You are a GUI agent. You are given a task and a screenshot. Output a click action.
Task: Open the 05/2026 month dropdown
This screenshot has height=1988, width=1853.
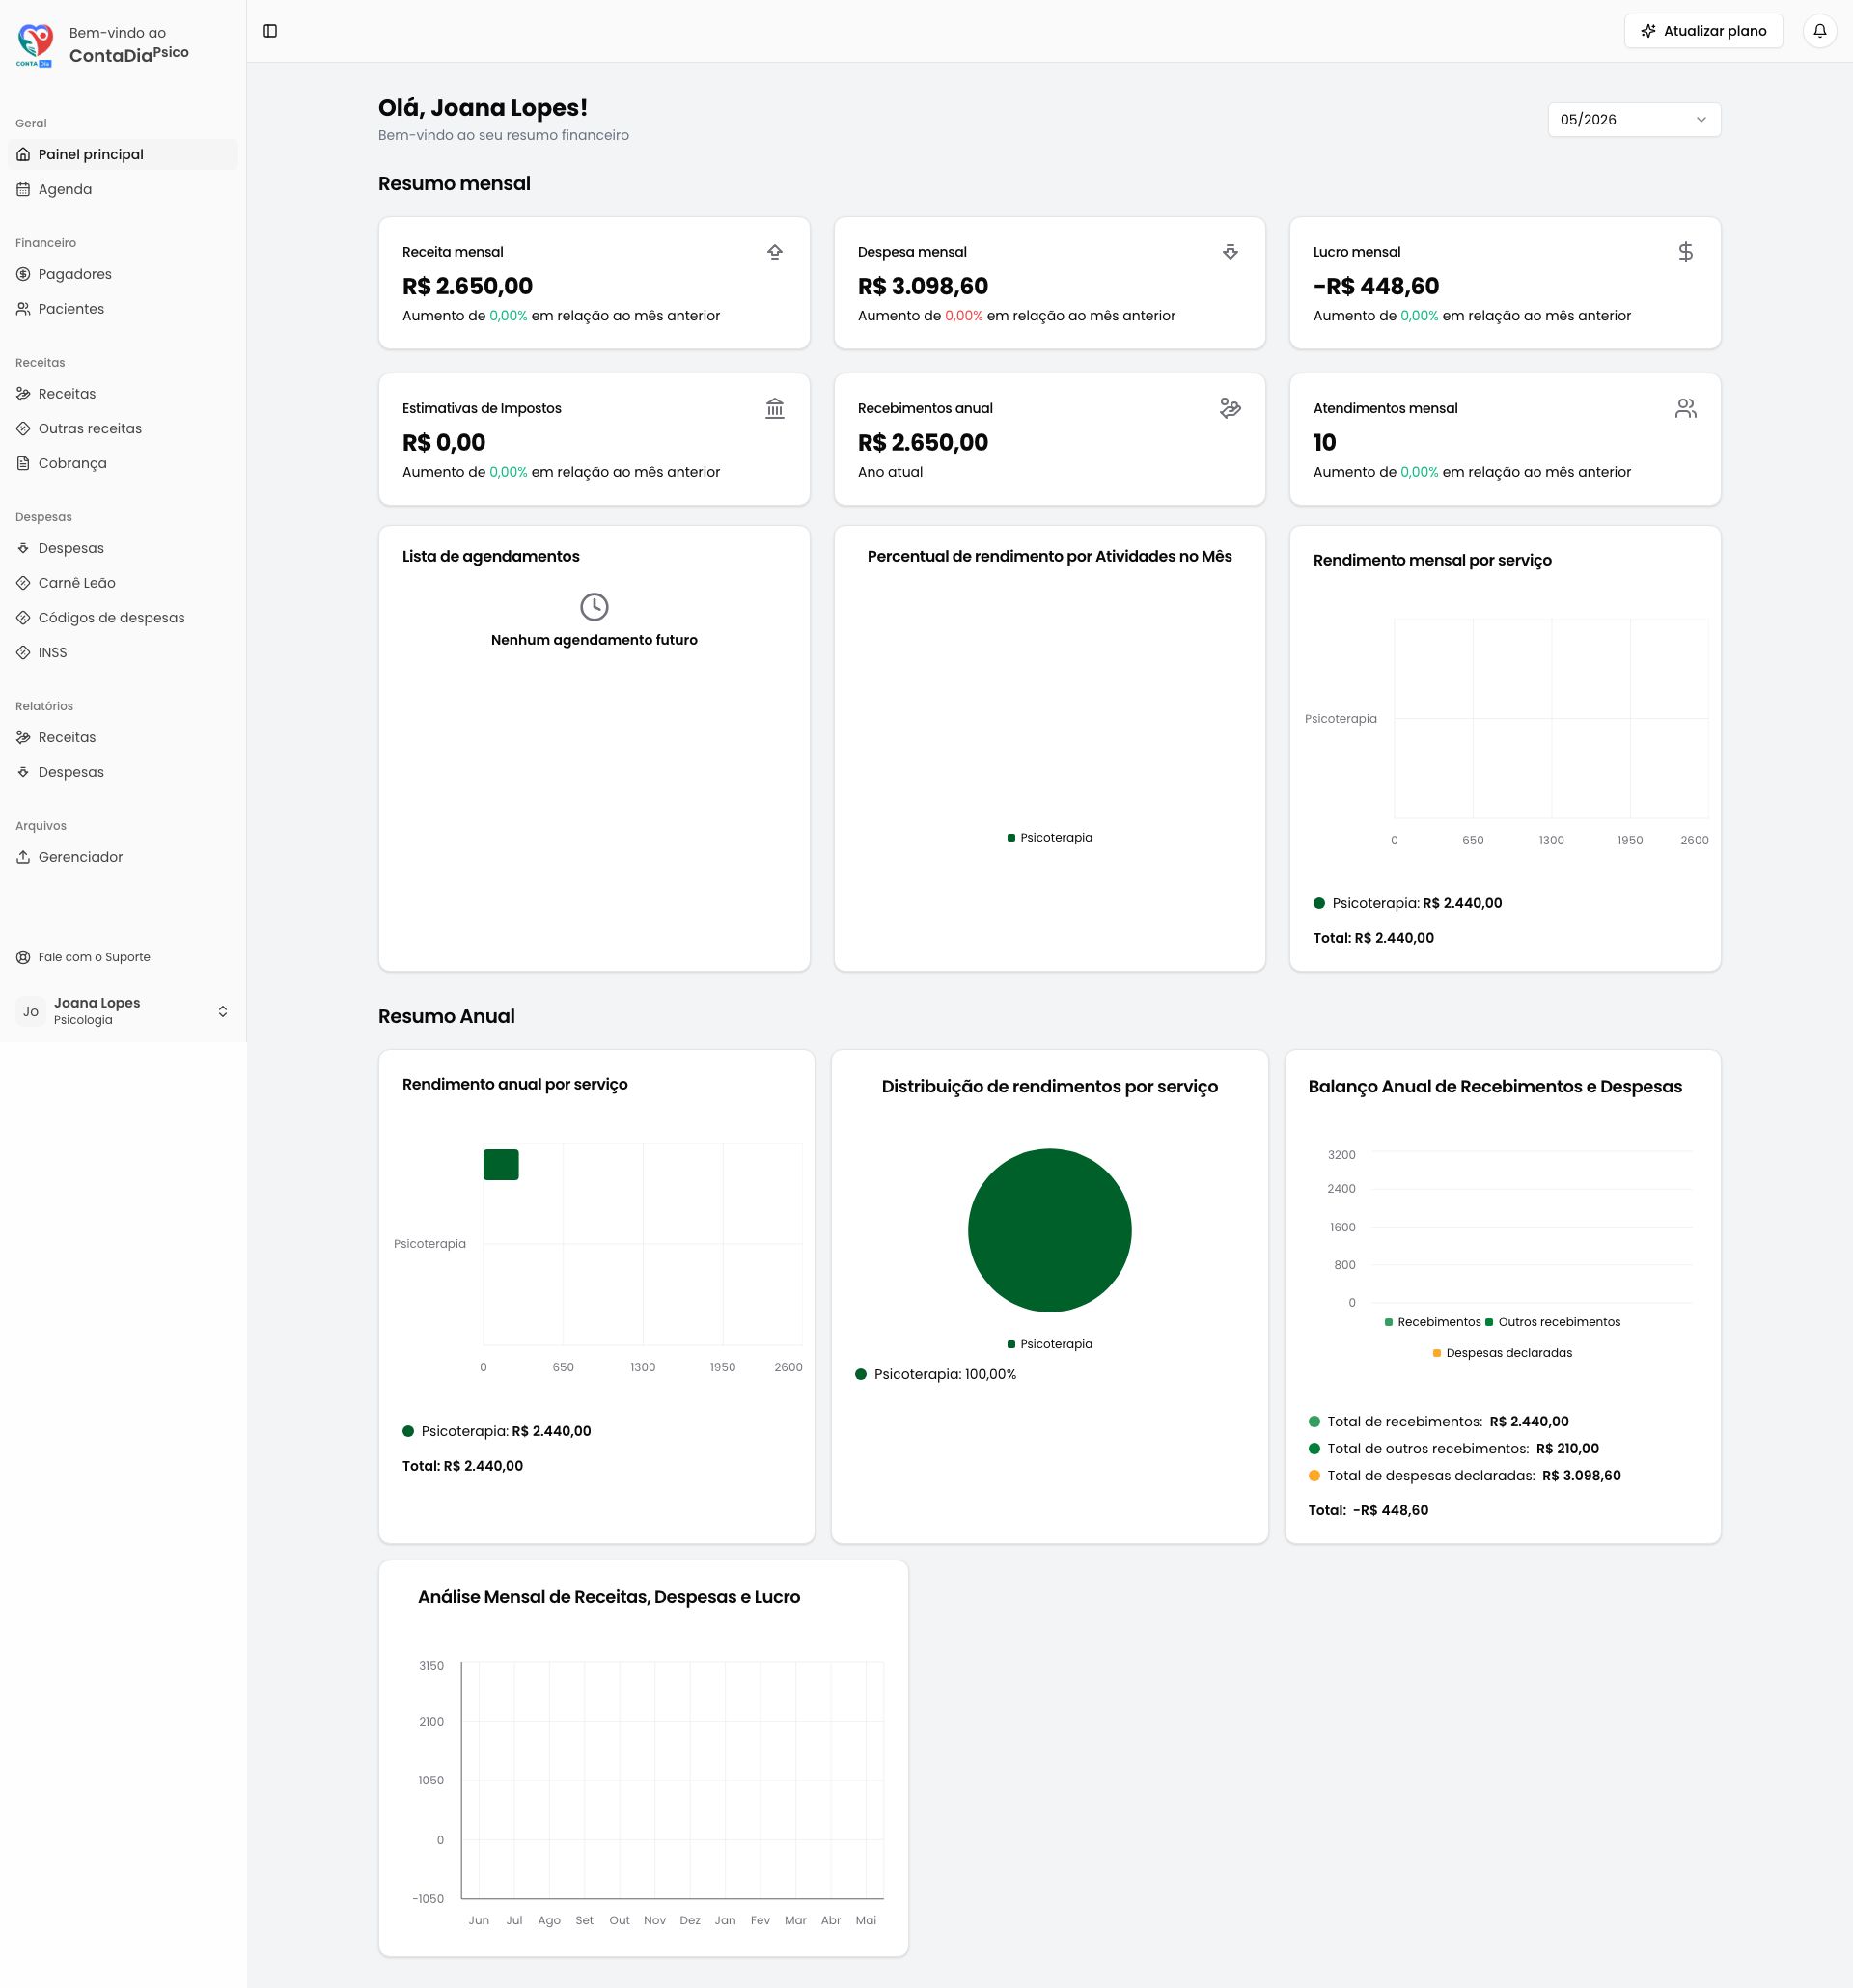(x=1634, y=120)
